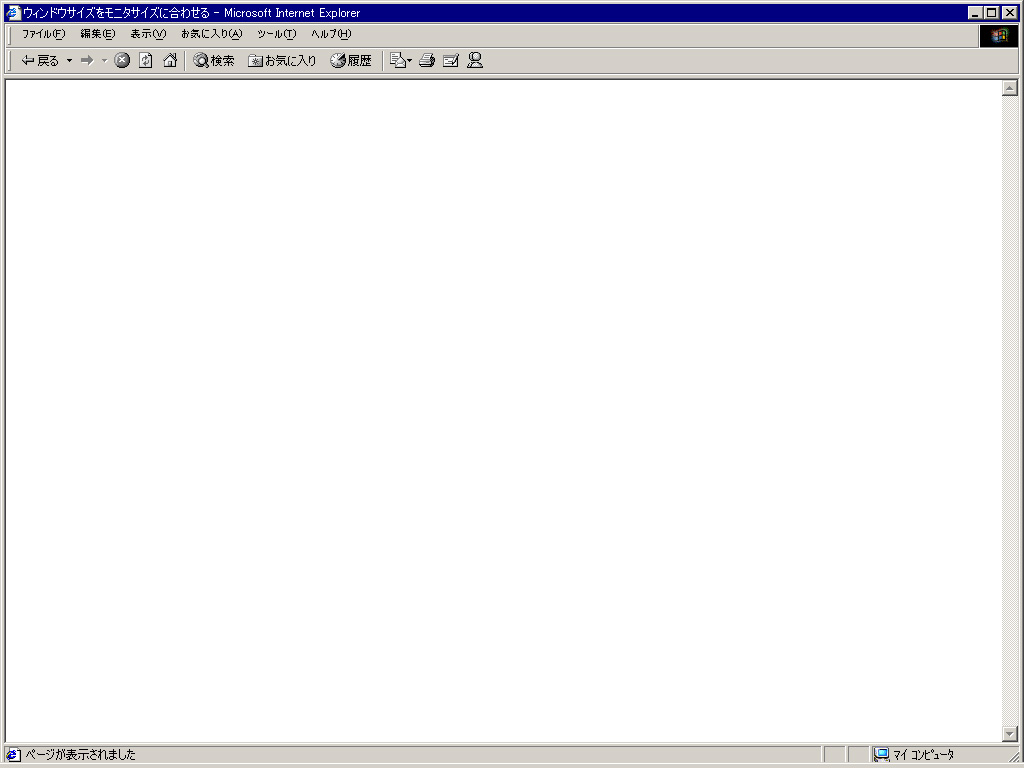Click the Print icon
Image resolution: width=1024 pixels, height=768 pixels.
pyautogui.click(x=427, y=61)
